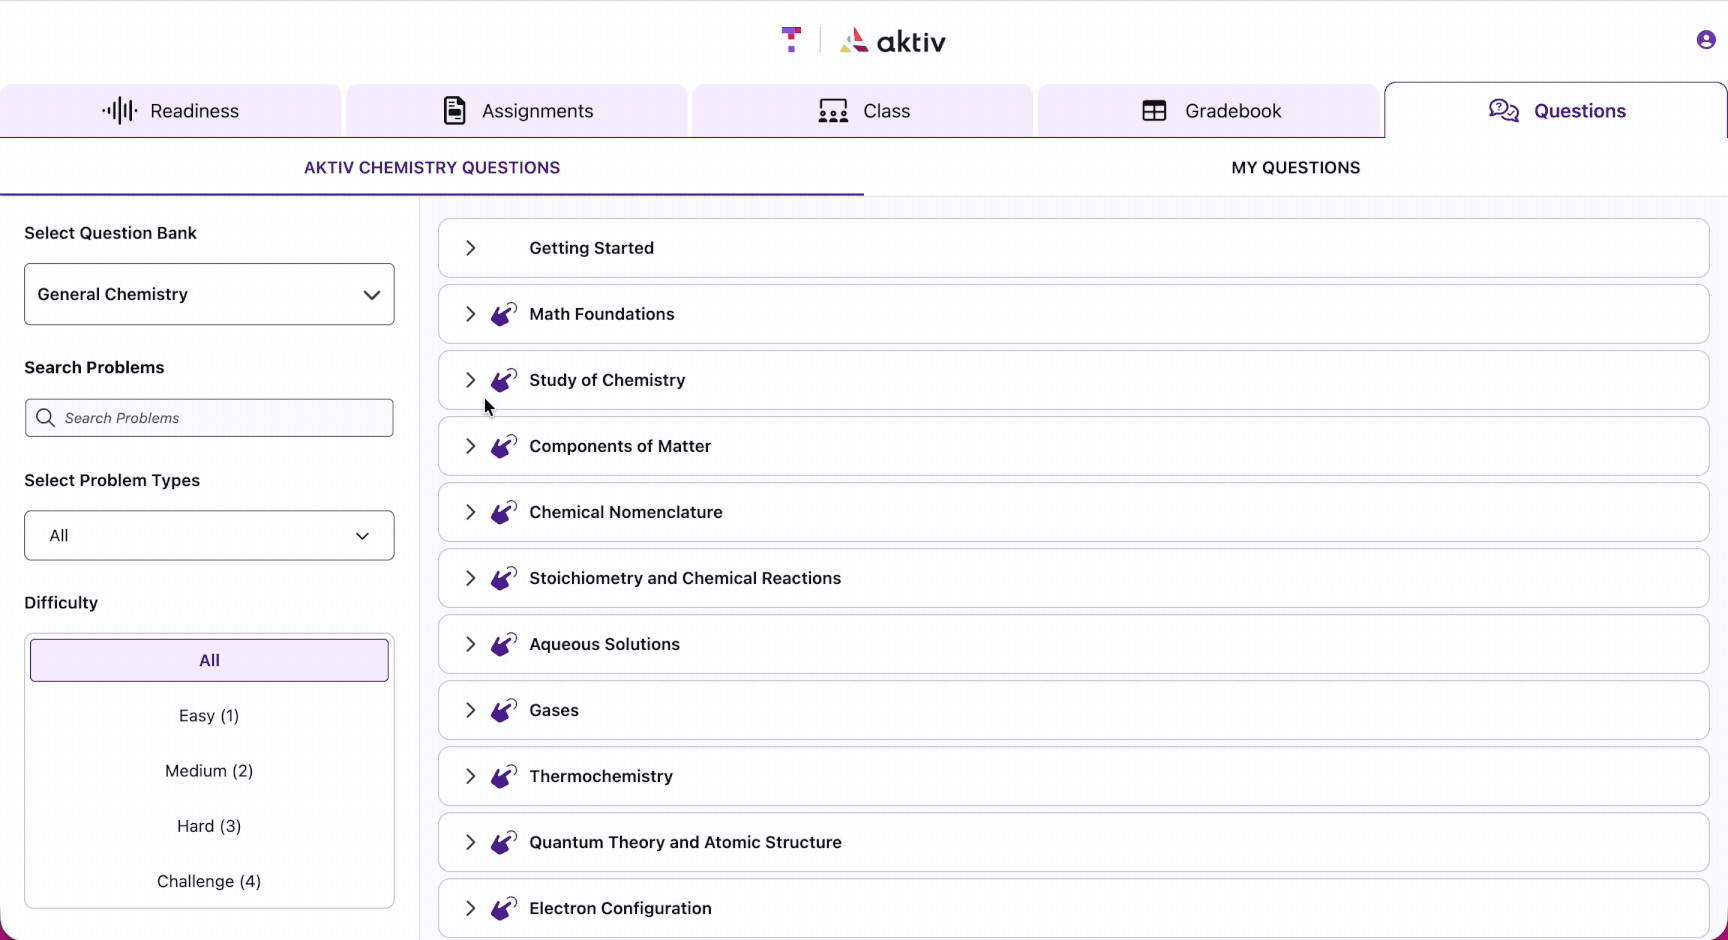This screenshot has height=940, width=1728.
Task: Filter by Medium (2) difficulty
Action: point(209,771)
